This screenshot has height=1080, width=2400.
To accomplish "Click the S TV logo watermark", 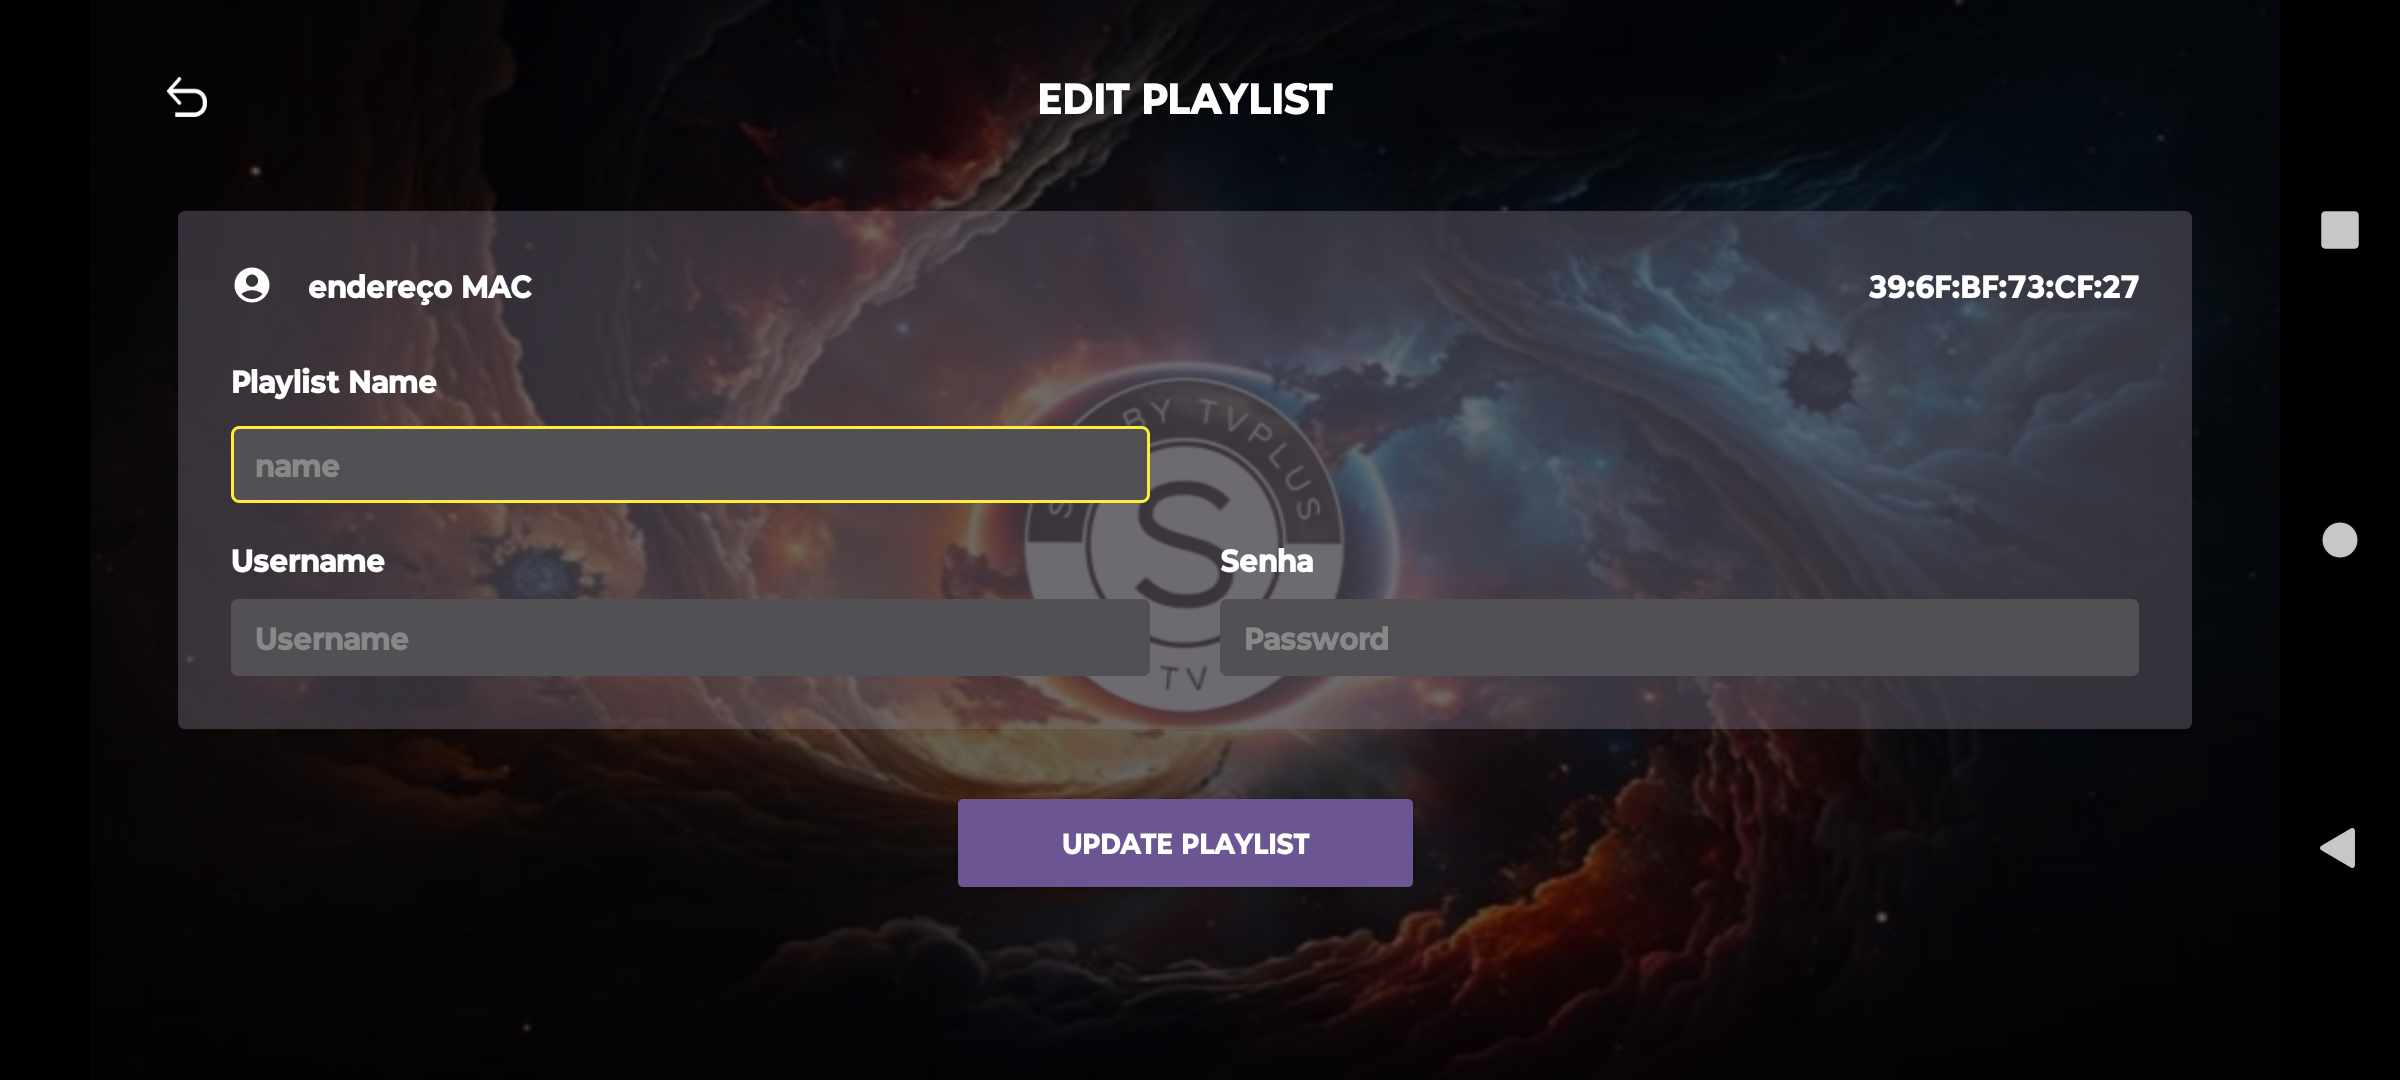I will tap(1185, 540).
